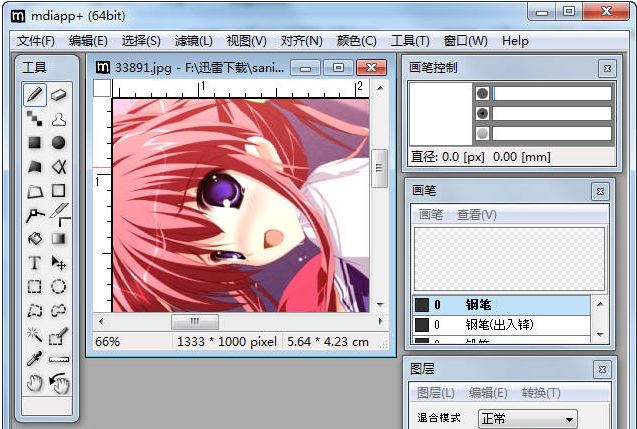Open 转换(T) menu in layers panel

click(x=541, y=393)
